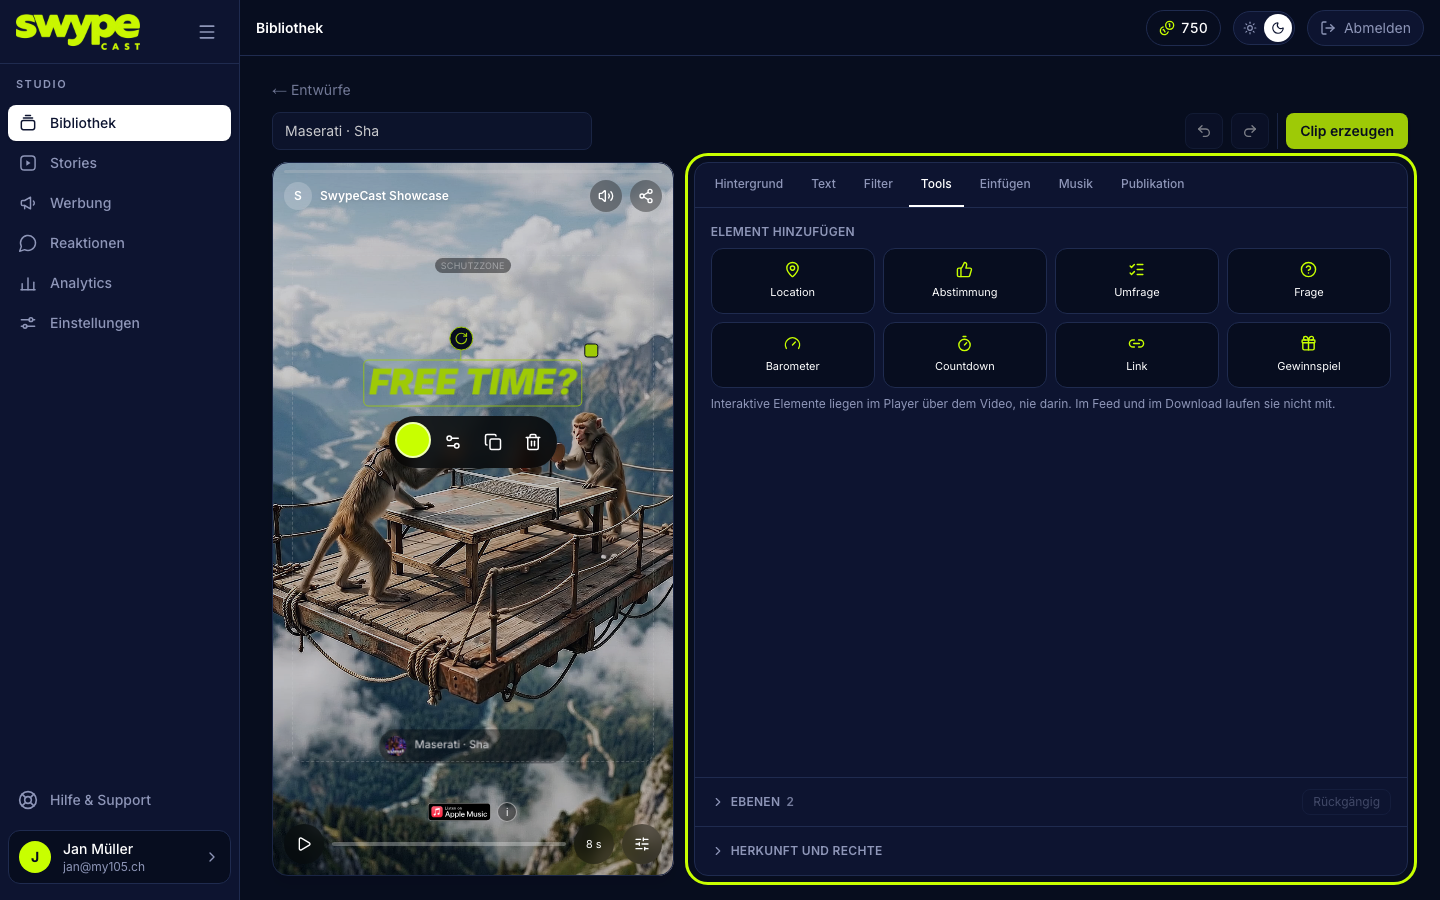
Task: Add a Barometer element
Action: click(793, 355)
